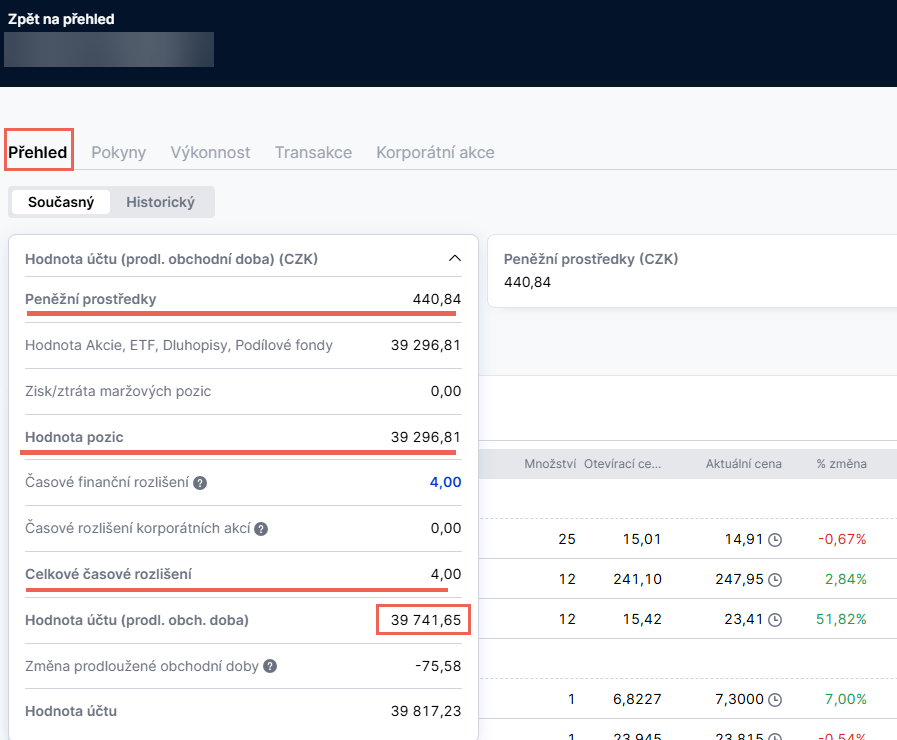This screenshot has width=897, height=740.
Task: Click the clock icon next to price 14,91
Action: [774, 540]
